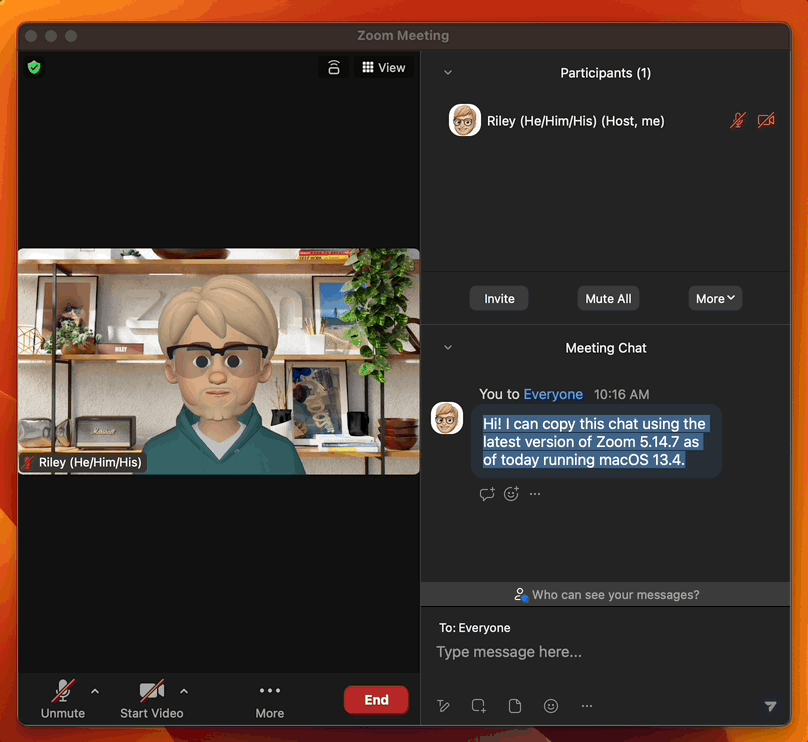Open the 'To: Everyone' recipient selector

click(475, 628)
